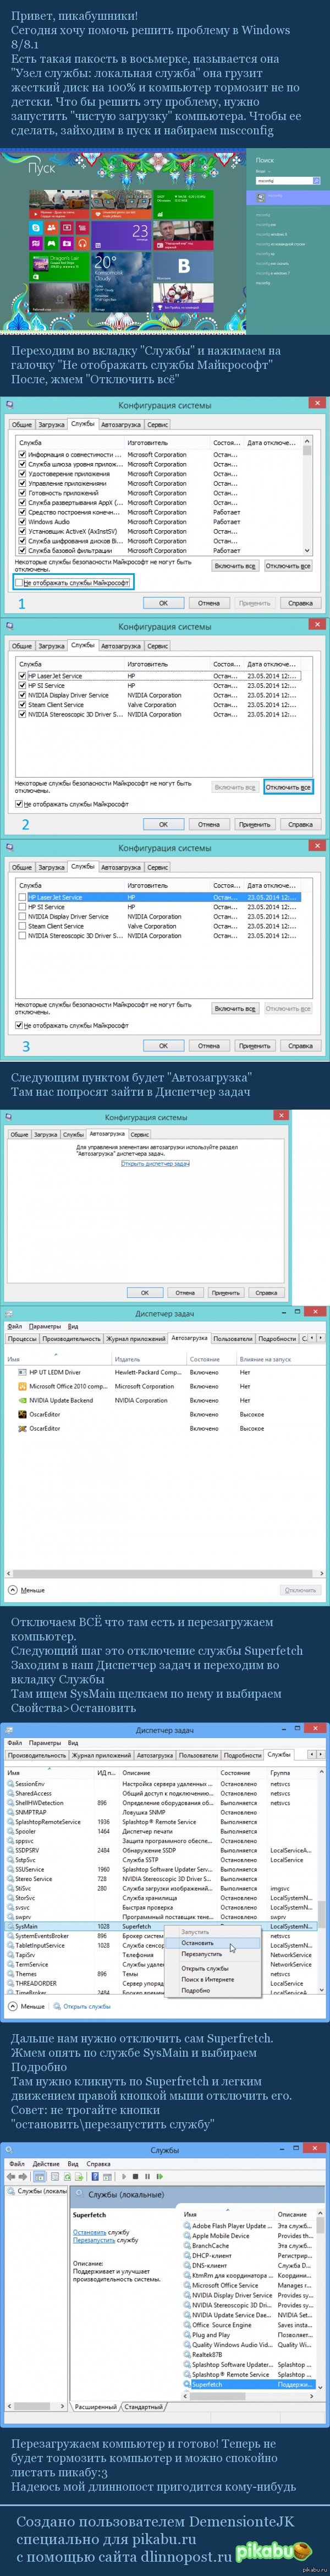Viewport: 330px width, 2576px height.
Task: Select the Superfetch row in Services list
Action: click(250, 2384)
